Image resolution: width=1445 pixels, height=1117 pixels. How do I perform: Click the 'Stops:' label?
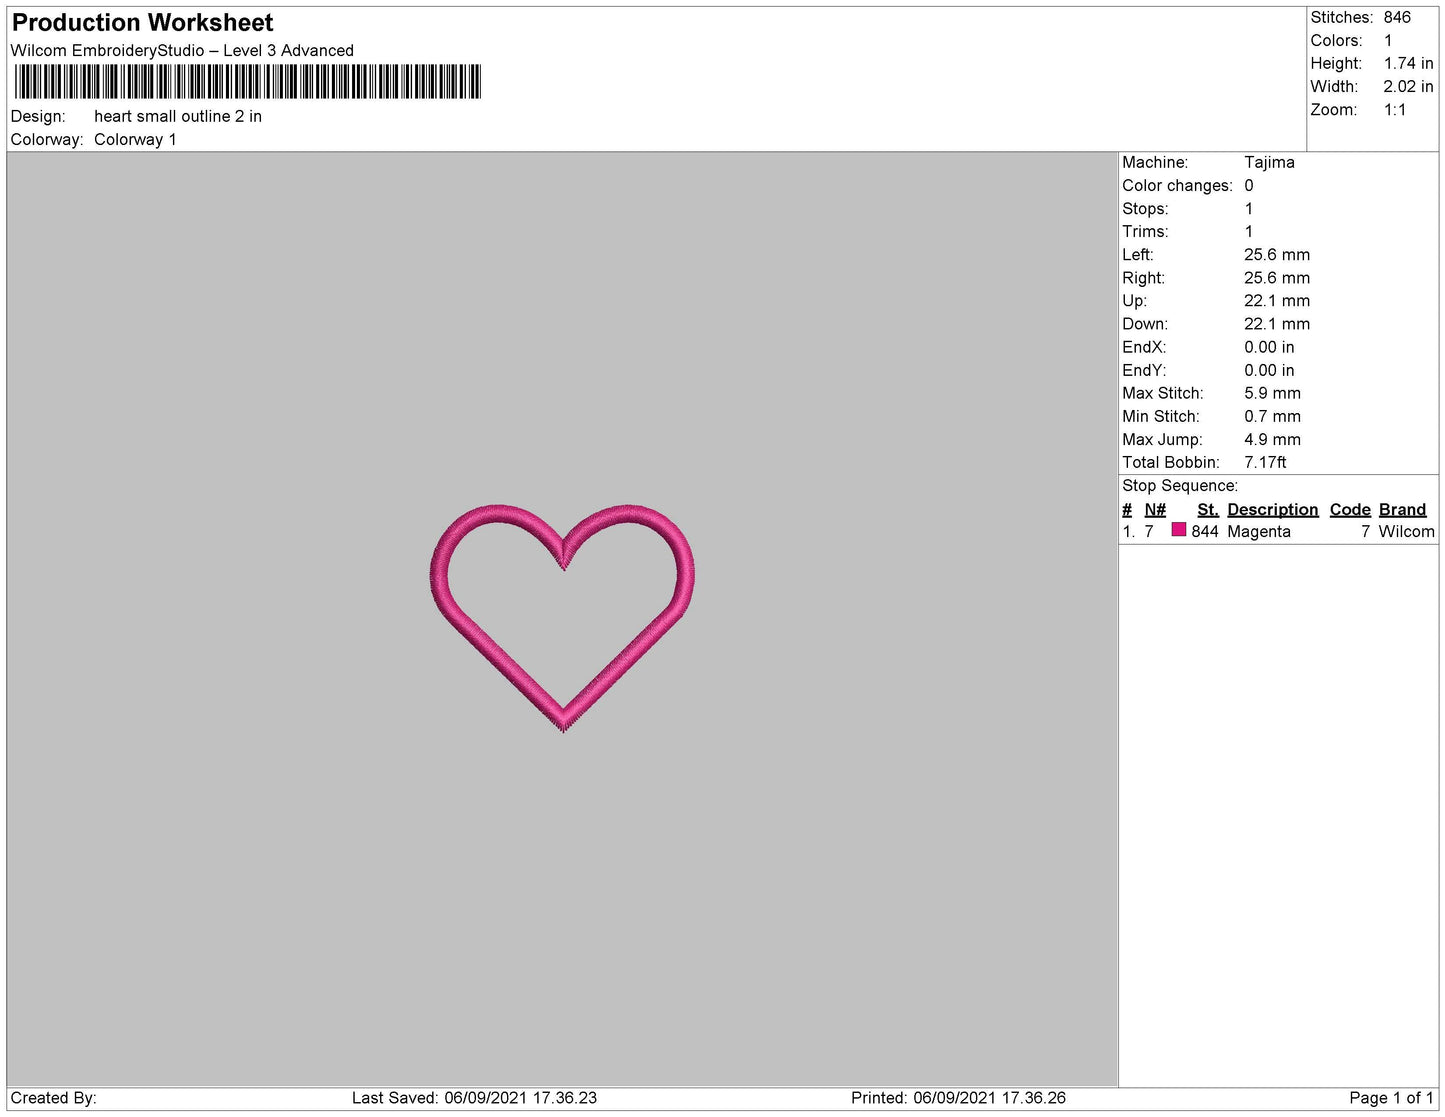tap(1145, 209)
